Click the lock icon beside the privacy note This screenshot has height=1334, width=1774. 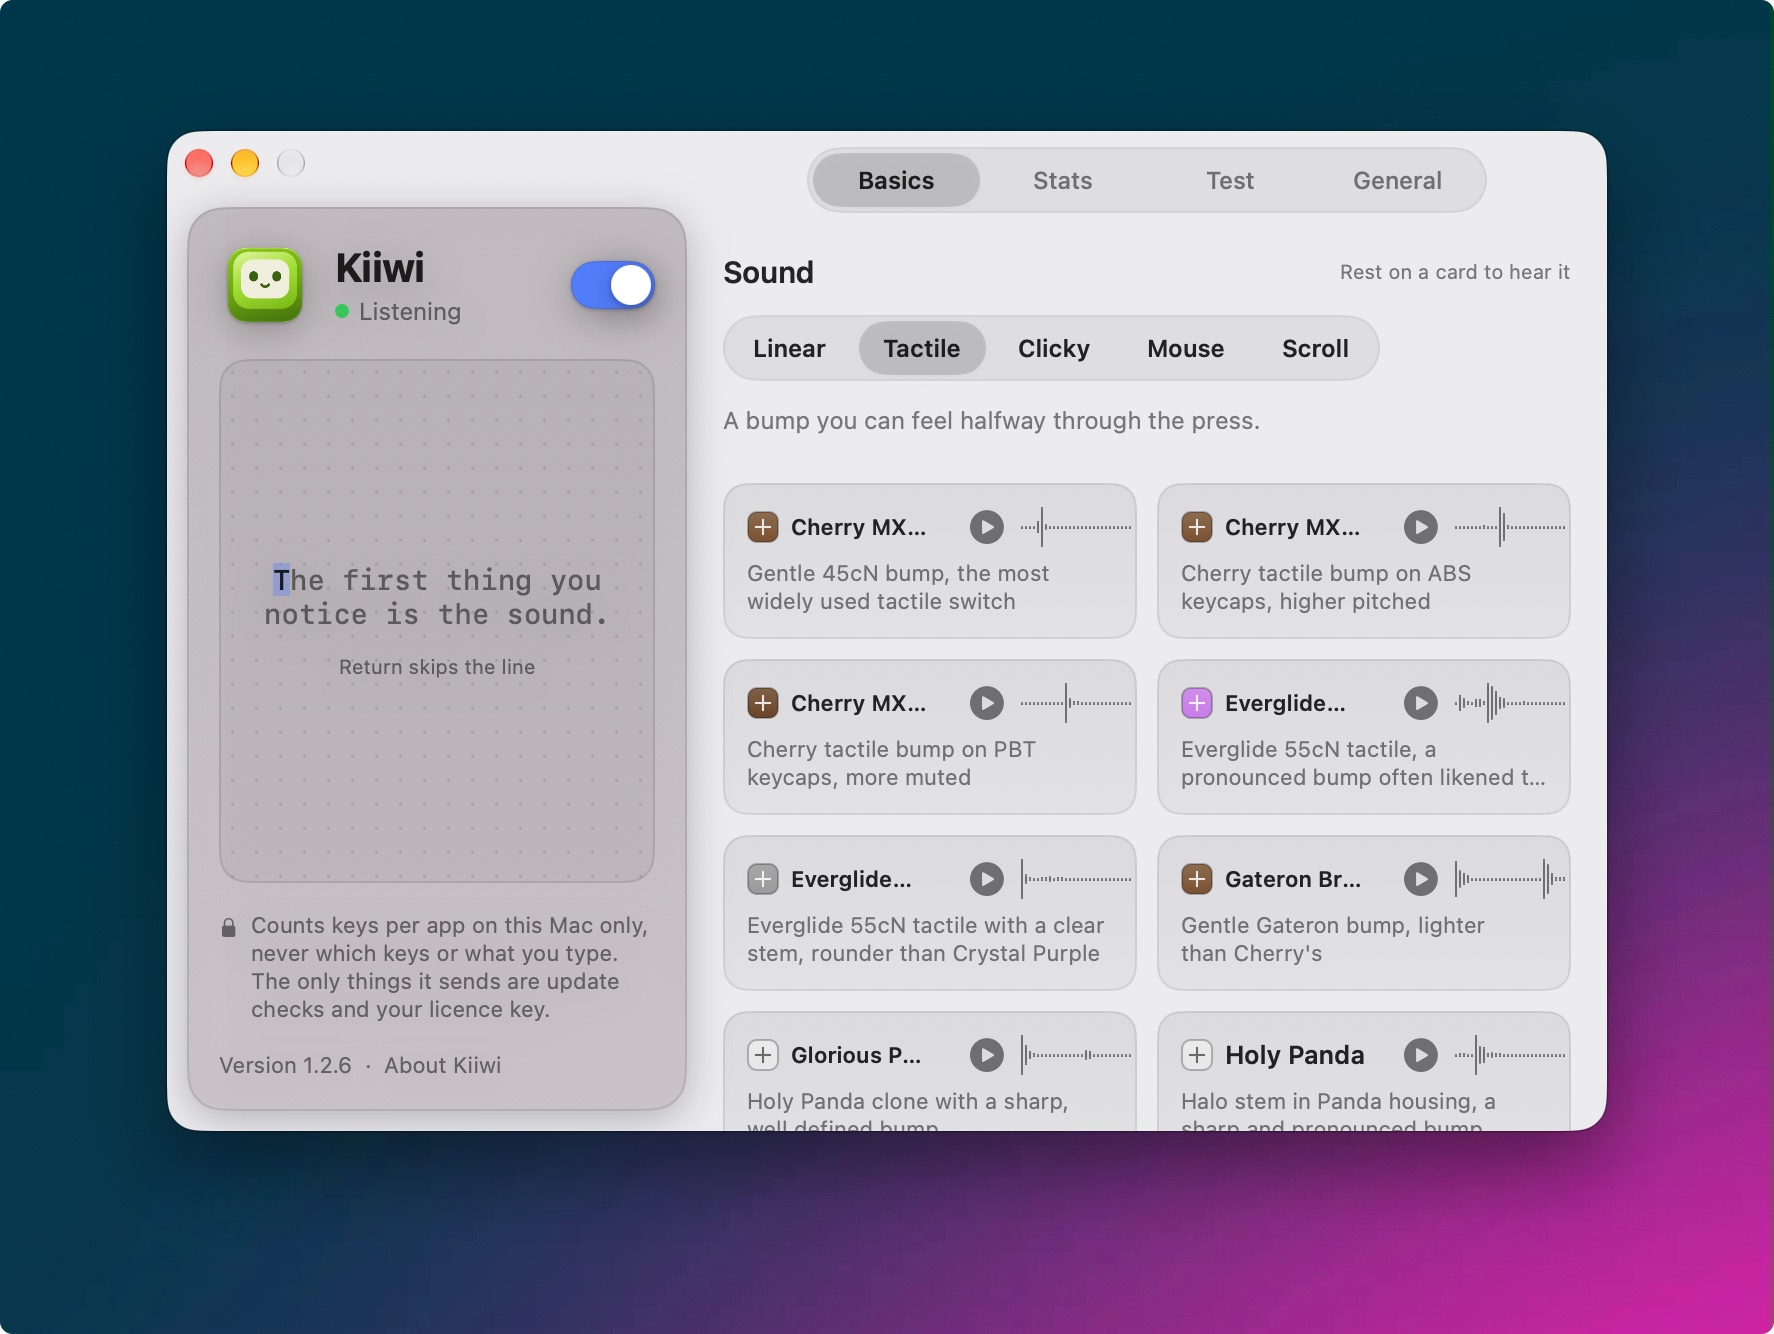pyautogui.click(x=228, y=928)
